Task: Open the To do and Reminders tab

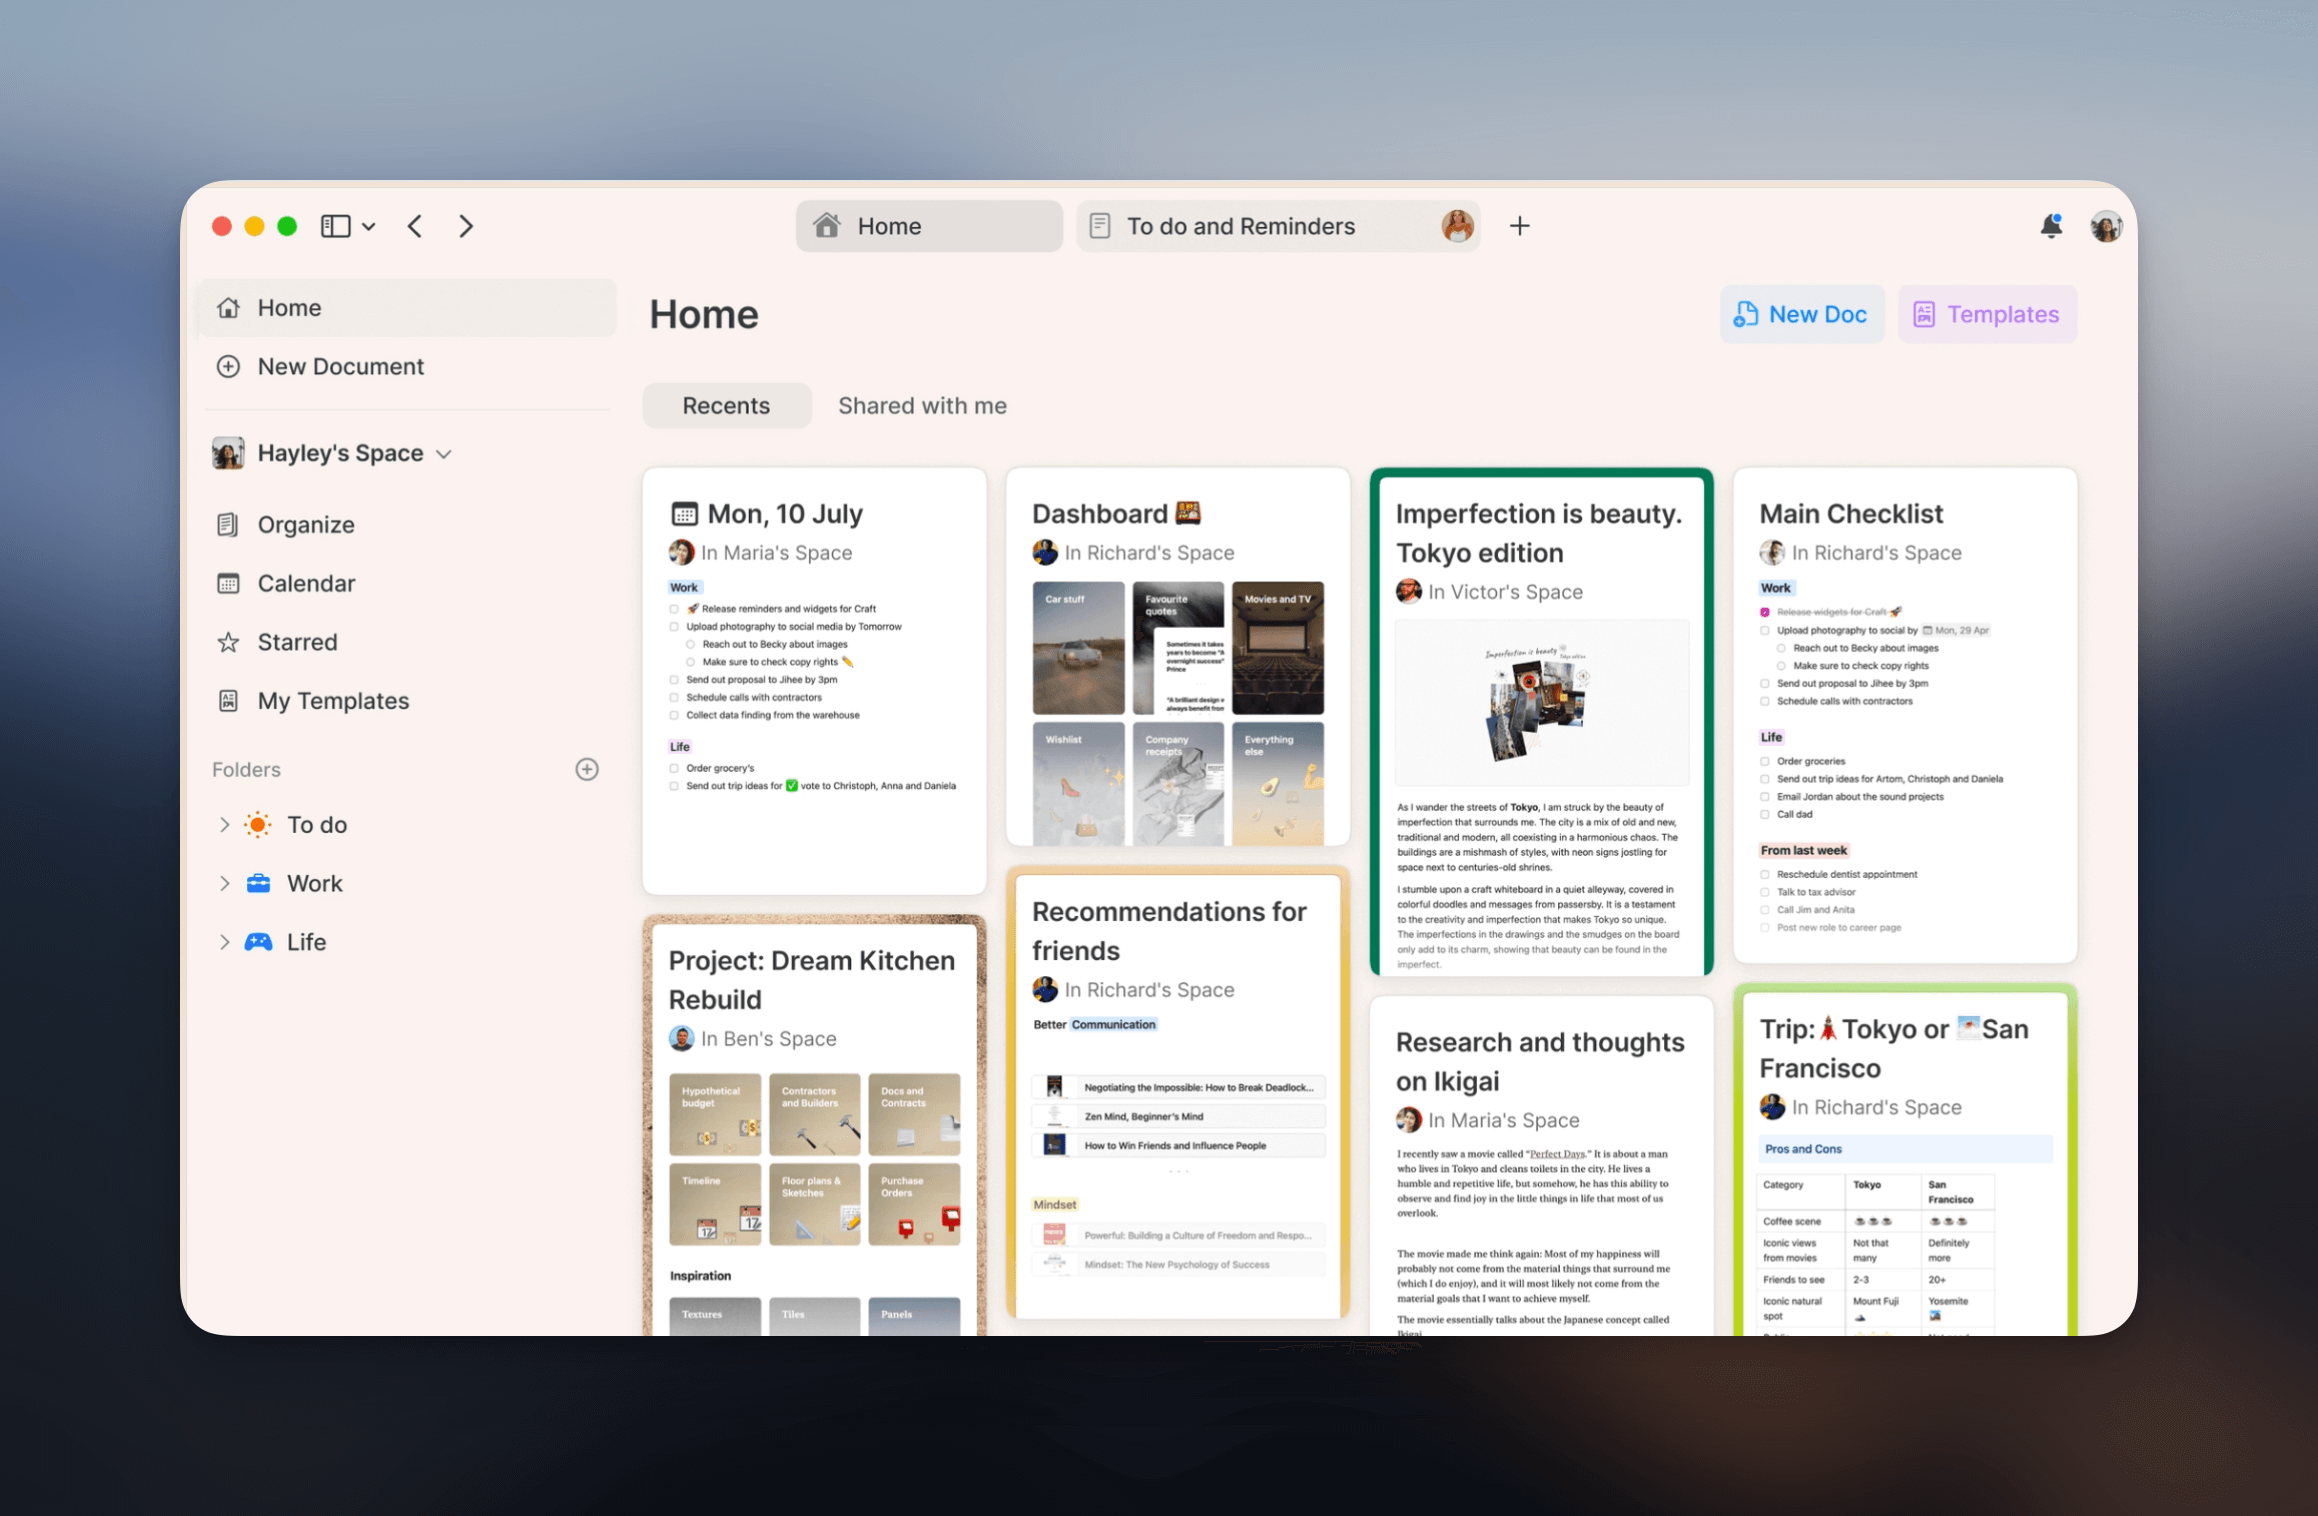Action: coord(1240,226)
